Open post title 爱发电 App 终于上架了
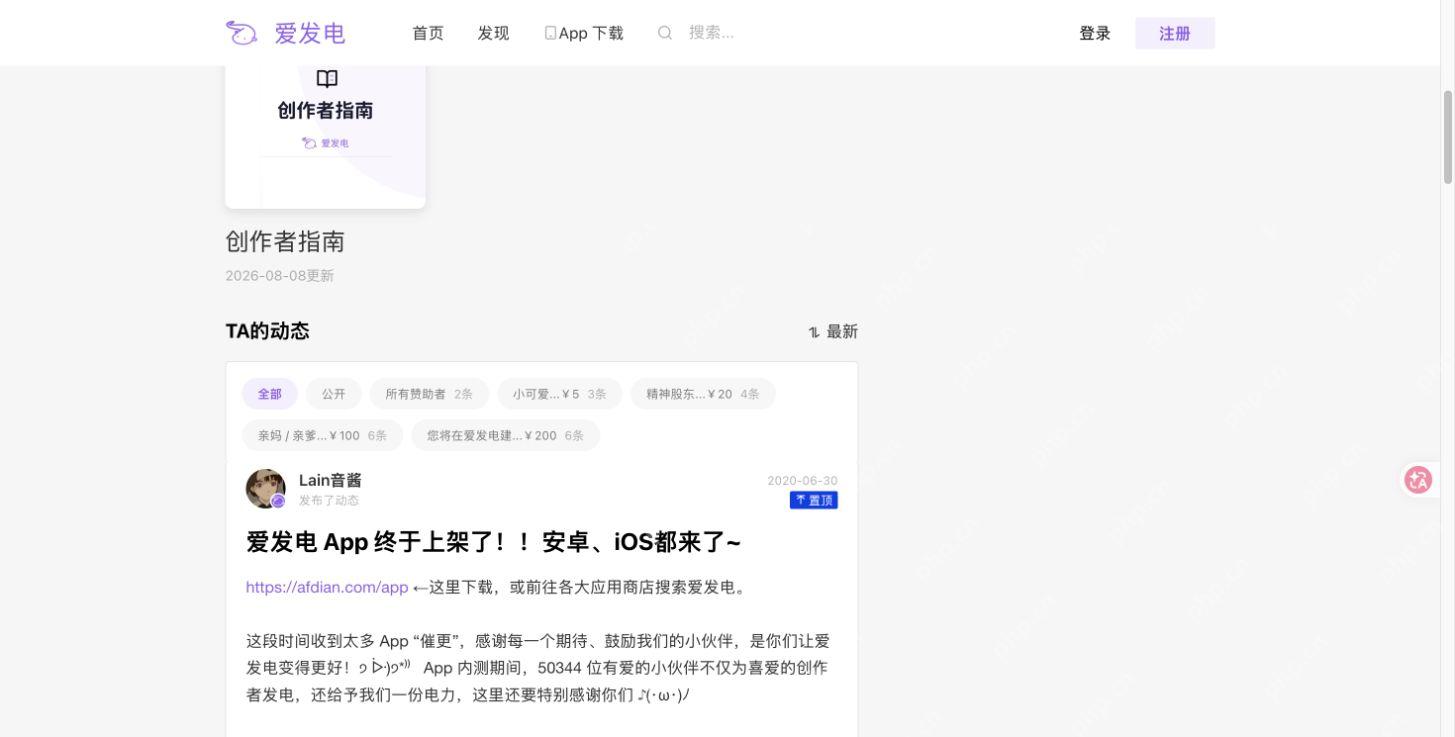 point(494,543)
